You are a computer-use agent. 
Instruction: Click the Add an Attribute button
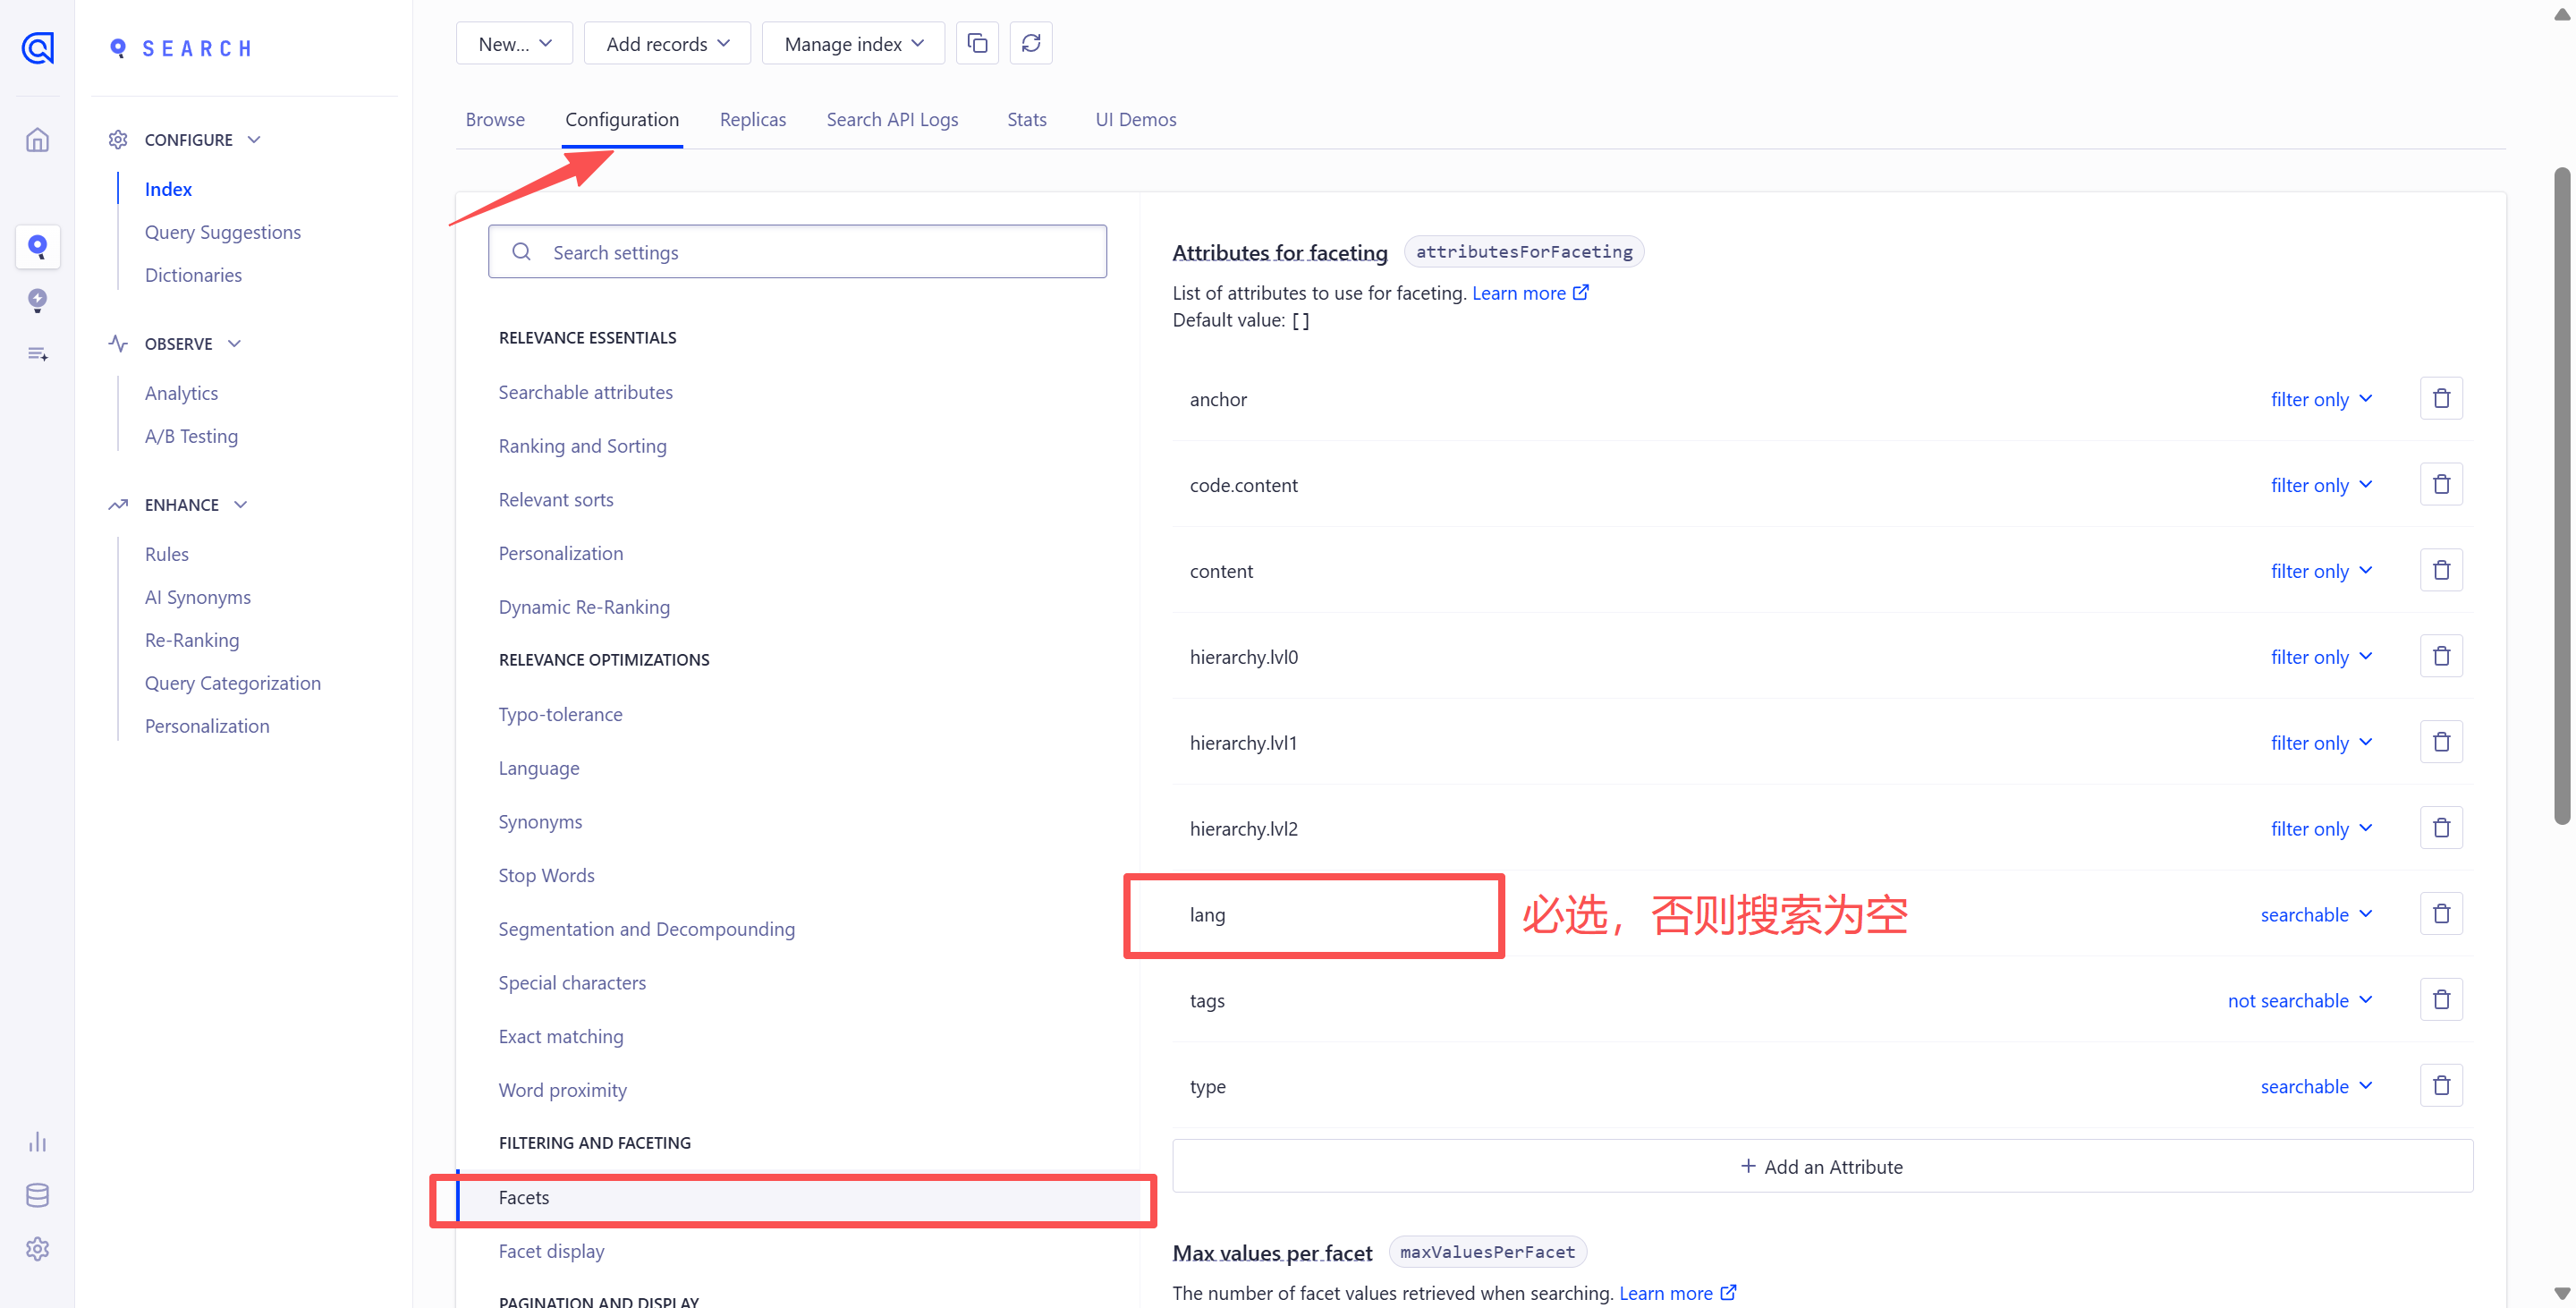1821,1166
